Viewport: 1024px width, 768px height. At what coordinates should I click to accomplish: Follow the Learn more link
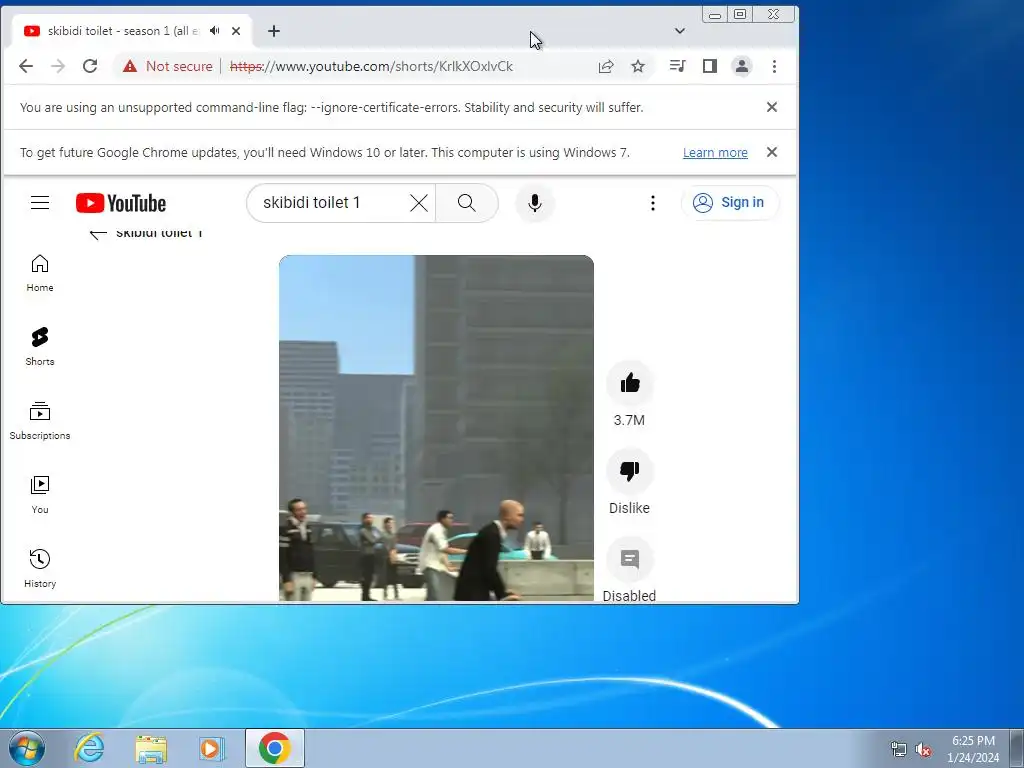[715, 153]
